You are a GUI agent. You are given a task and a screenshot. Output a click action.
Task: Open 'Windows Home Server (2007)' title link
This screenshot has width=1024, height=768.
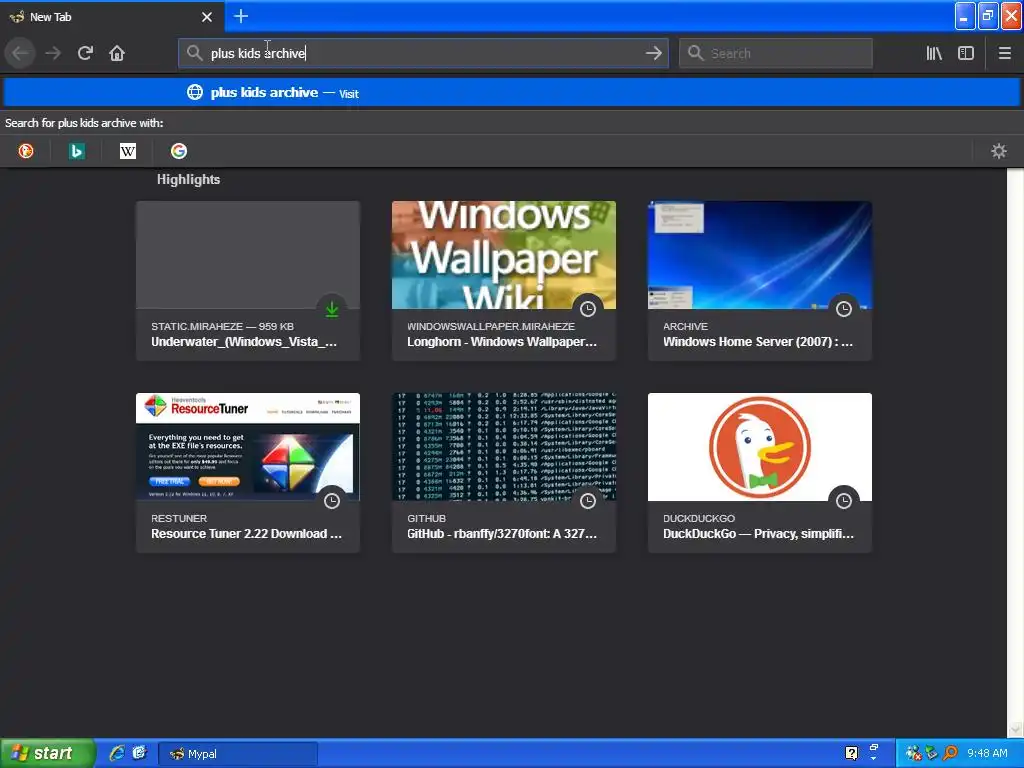(x=758, y=342)
